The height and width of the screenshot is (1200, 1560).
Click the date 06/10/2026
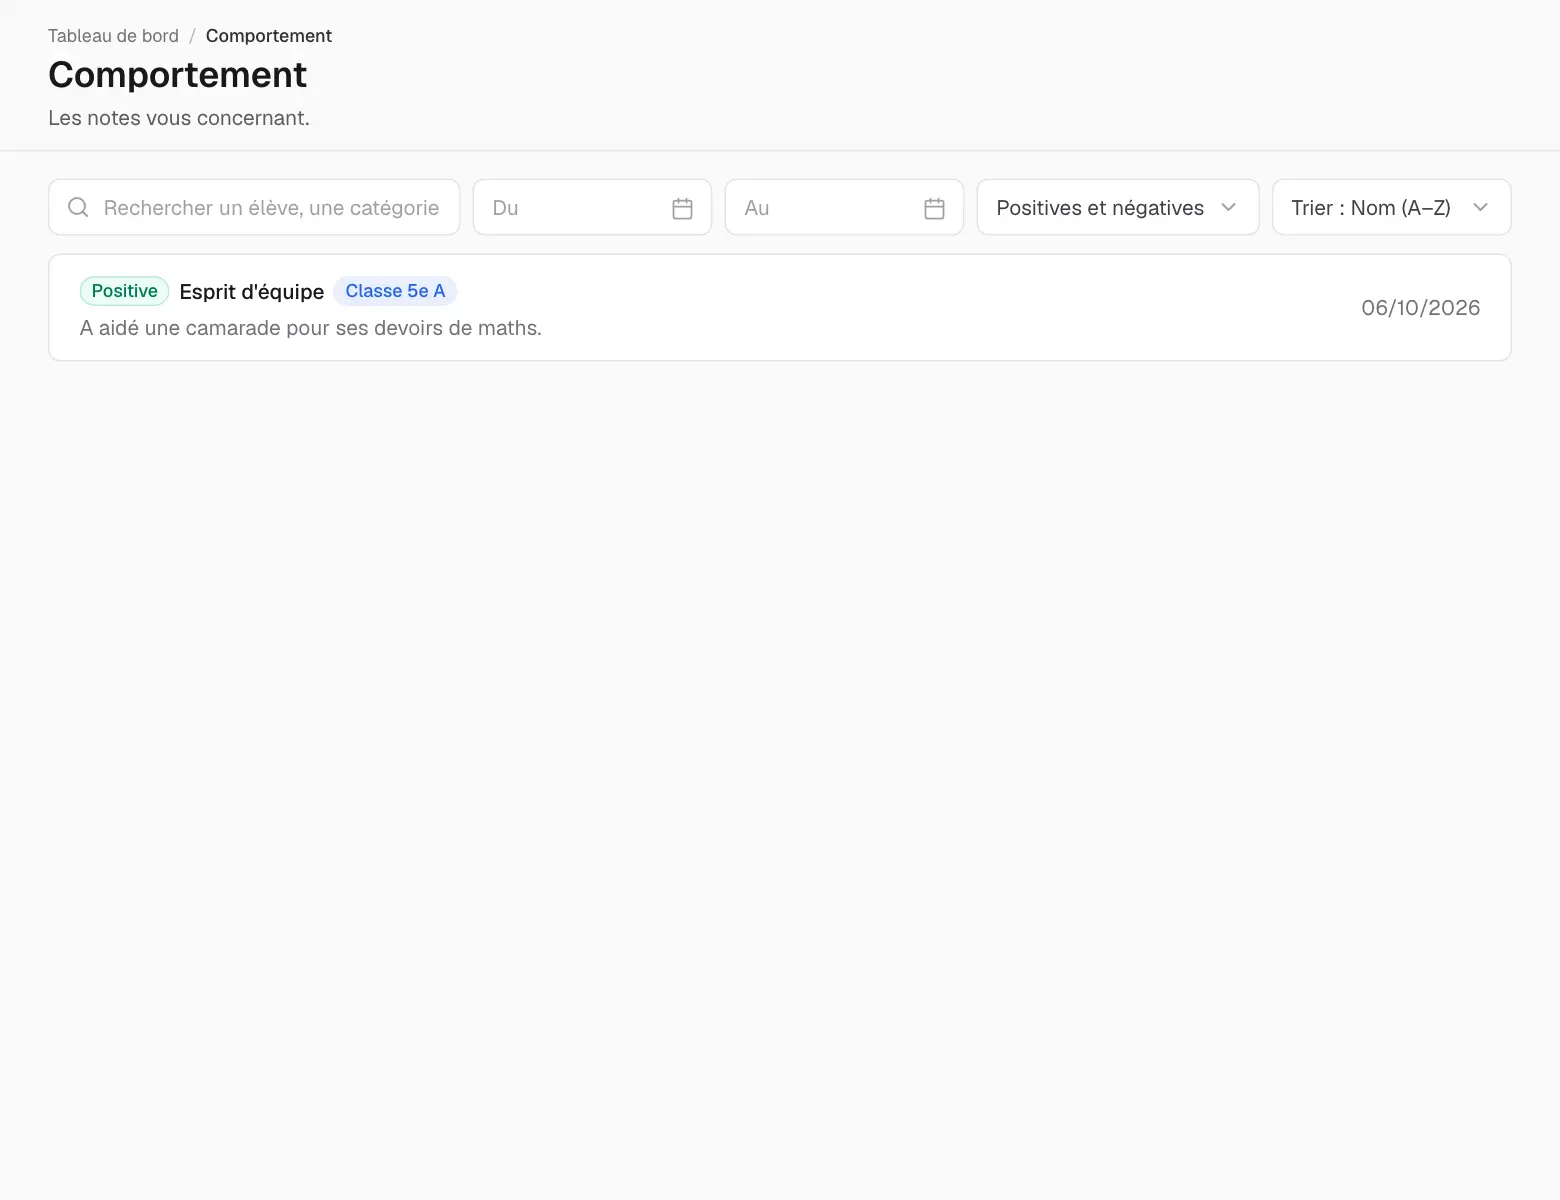pos(1420,308)
